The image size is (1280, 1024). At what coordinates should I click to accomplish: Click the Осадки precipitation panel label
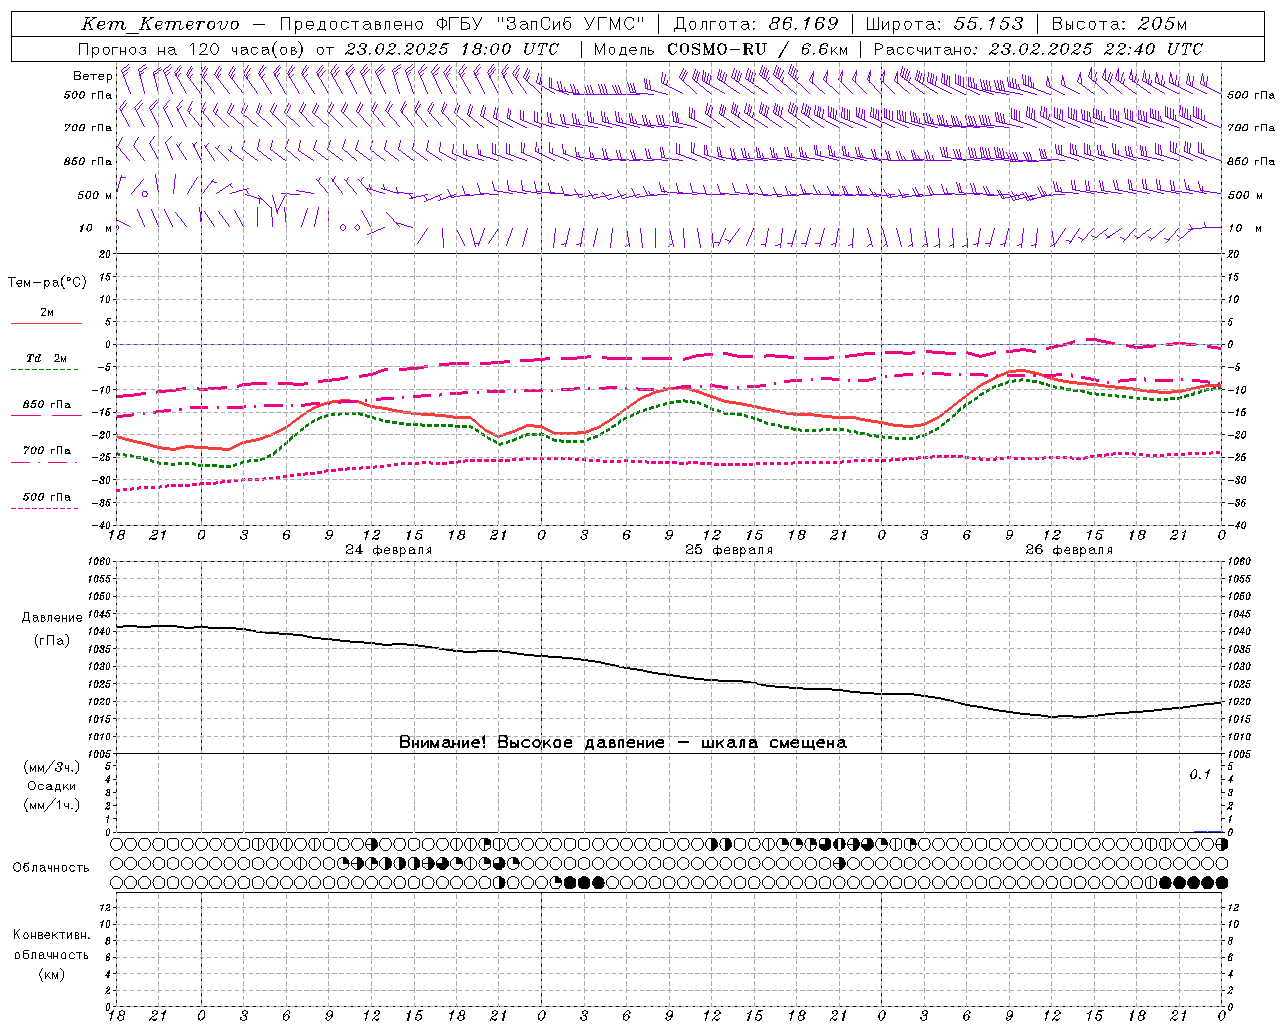[52, 786]
